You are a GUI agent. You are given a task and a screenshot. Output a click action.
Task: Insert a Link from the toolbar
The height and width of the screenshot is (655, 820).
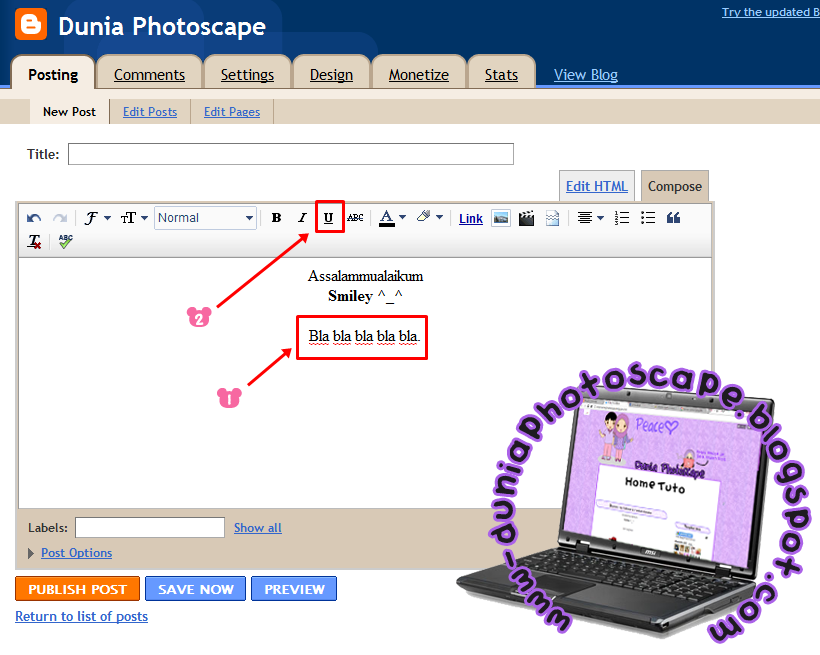471,219
